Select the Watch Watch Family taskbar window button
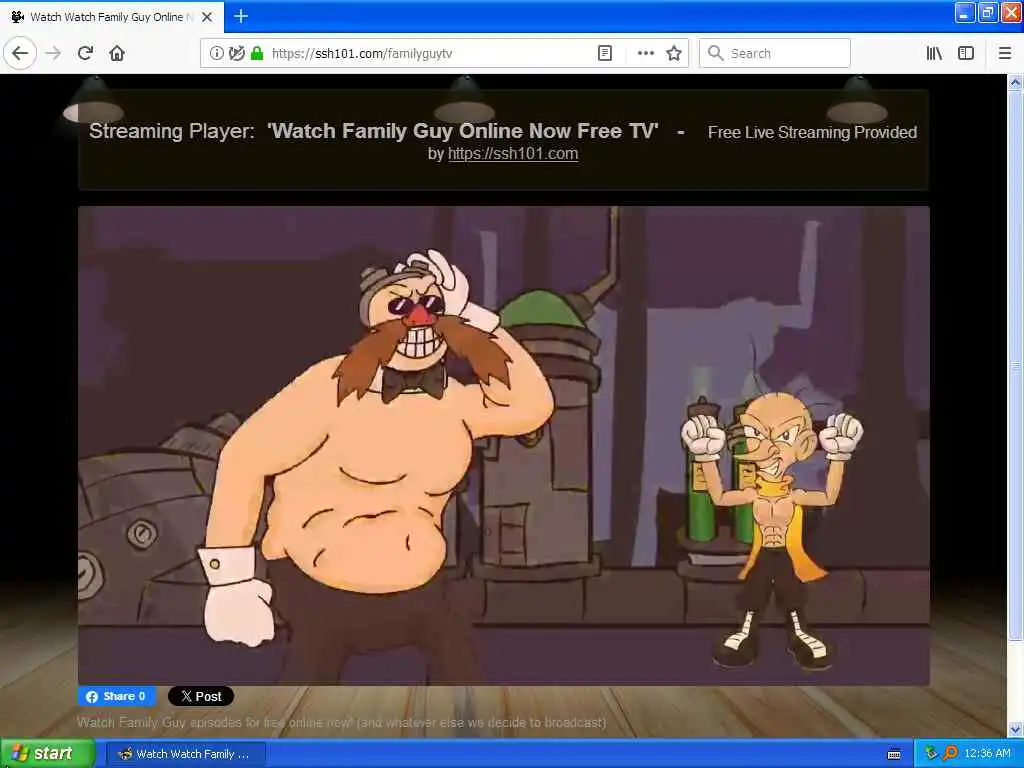The image size is (1024, 768). click(186, 754)
